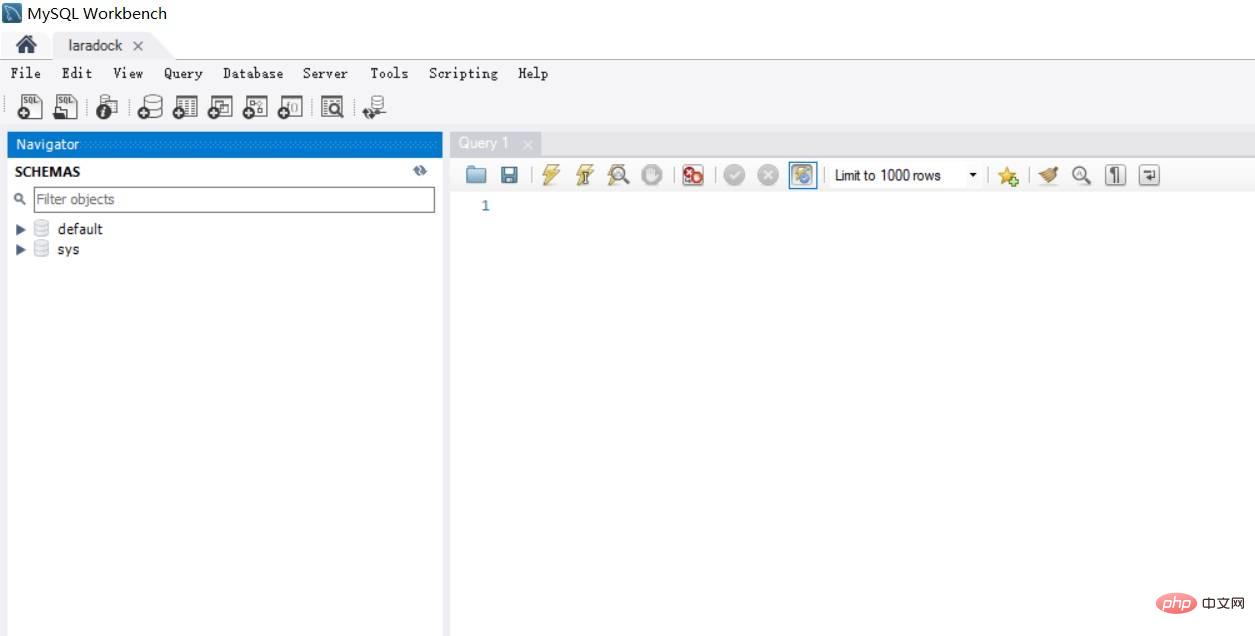Save query as favorite snippet star

tap(1007, 175)
